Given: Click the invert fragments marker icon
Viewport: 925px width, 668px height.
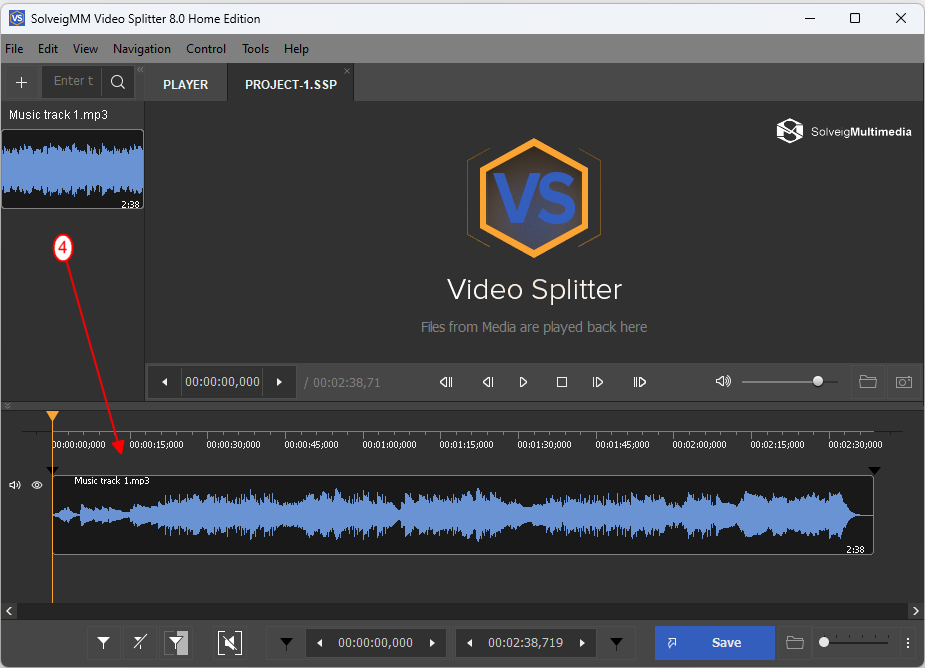Looking at the screenshot, I should 176,643.
